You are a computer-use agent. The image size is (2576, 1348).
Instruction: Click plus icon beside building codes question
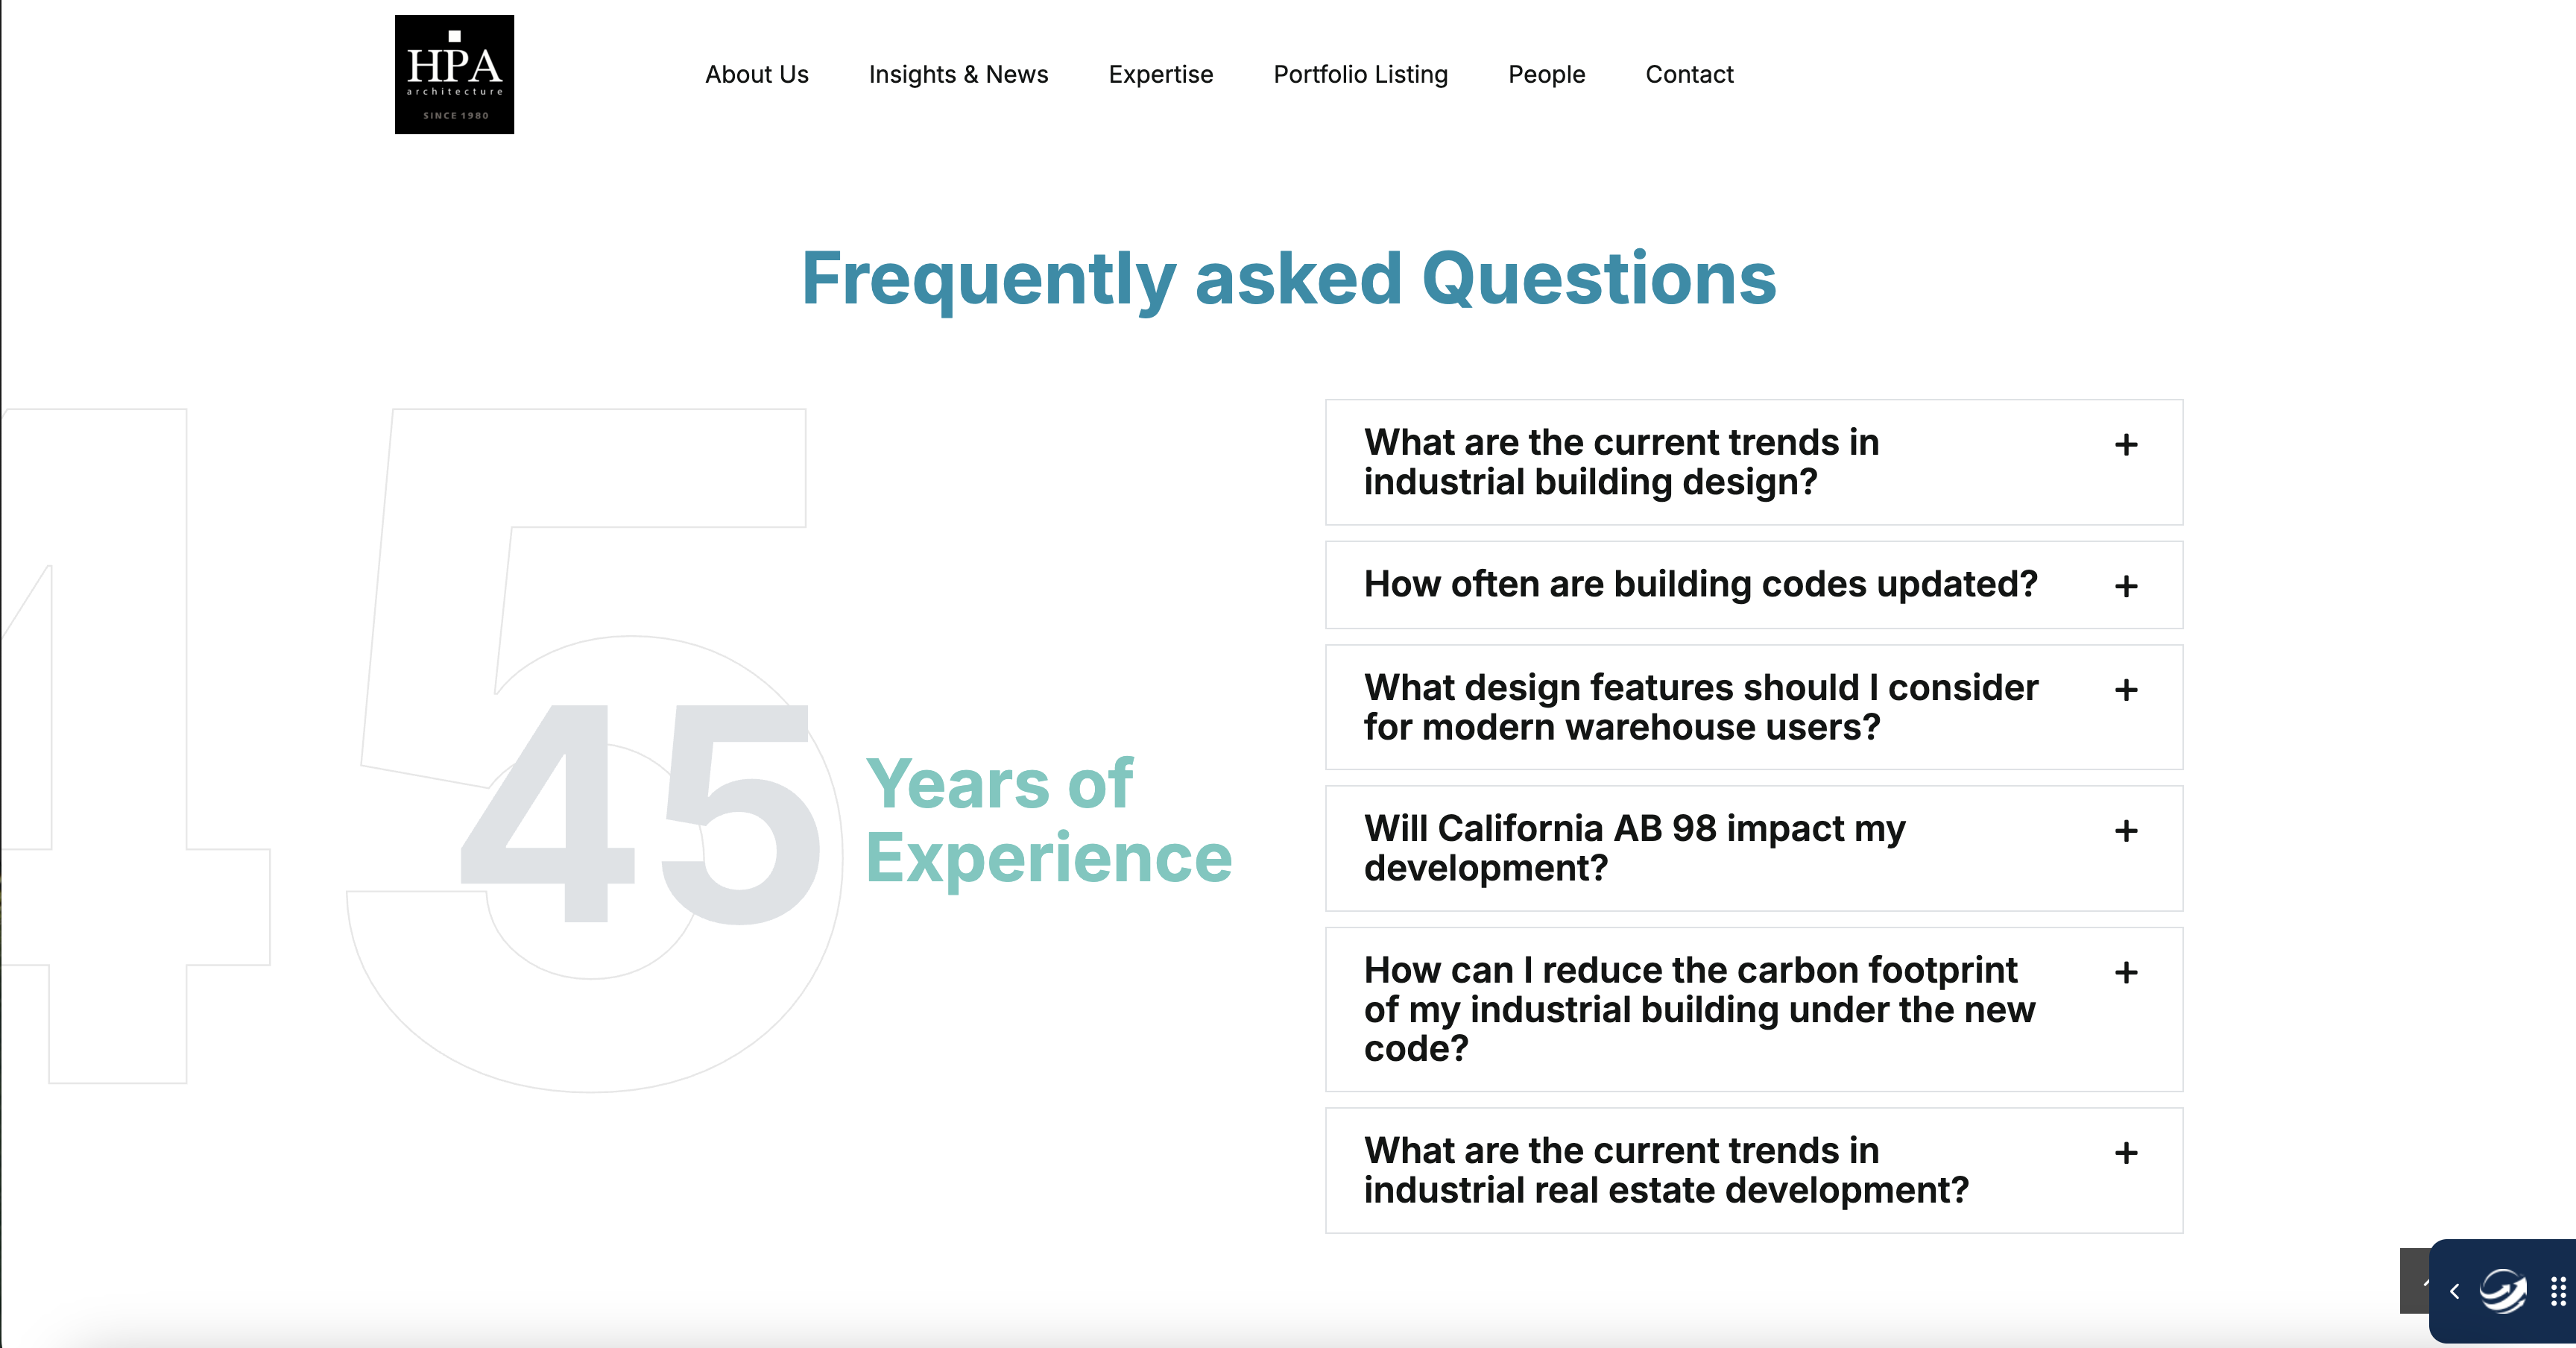coord(2126,587)
